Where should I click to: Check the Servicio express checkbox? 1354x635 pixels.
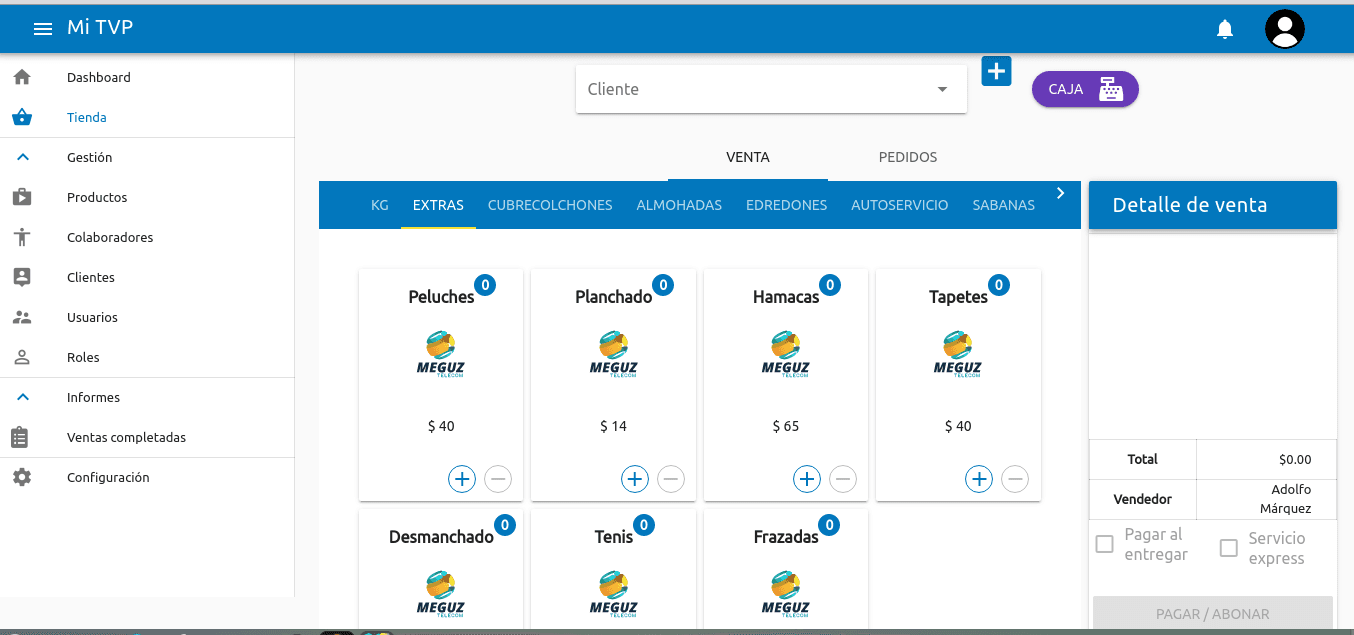tap(1229, 548)
